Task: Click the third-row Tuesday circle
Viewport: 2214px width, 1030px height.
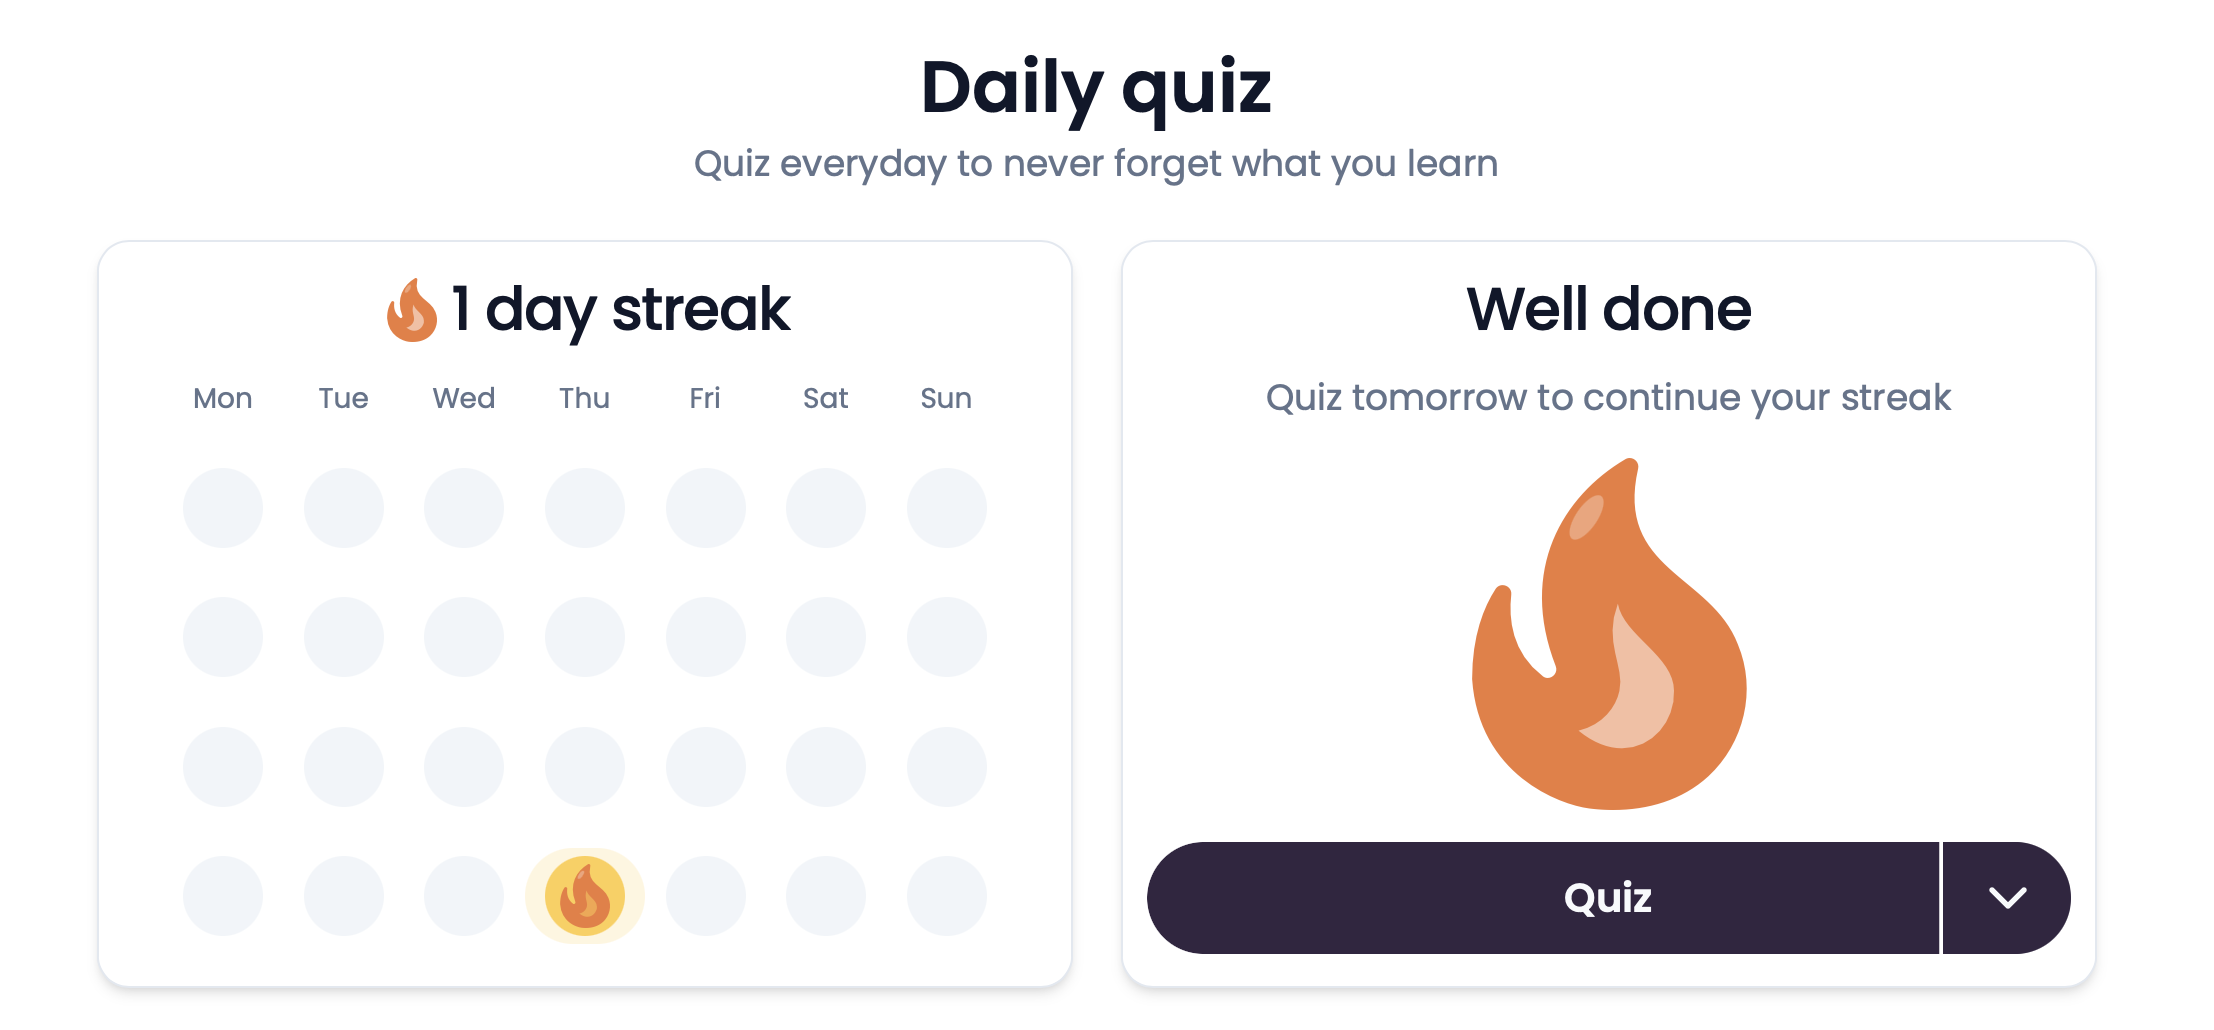Action: tap(344, 767)
